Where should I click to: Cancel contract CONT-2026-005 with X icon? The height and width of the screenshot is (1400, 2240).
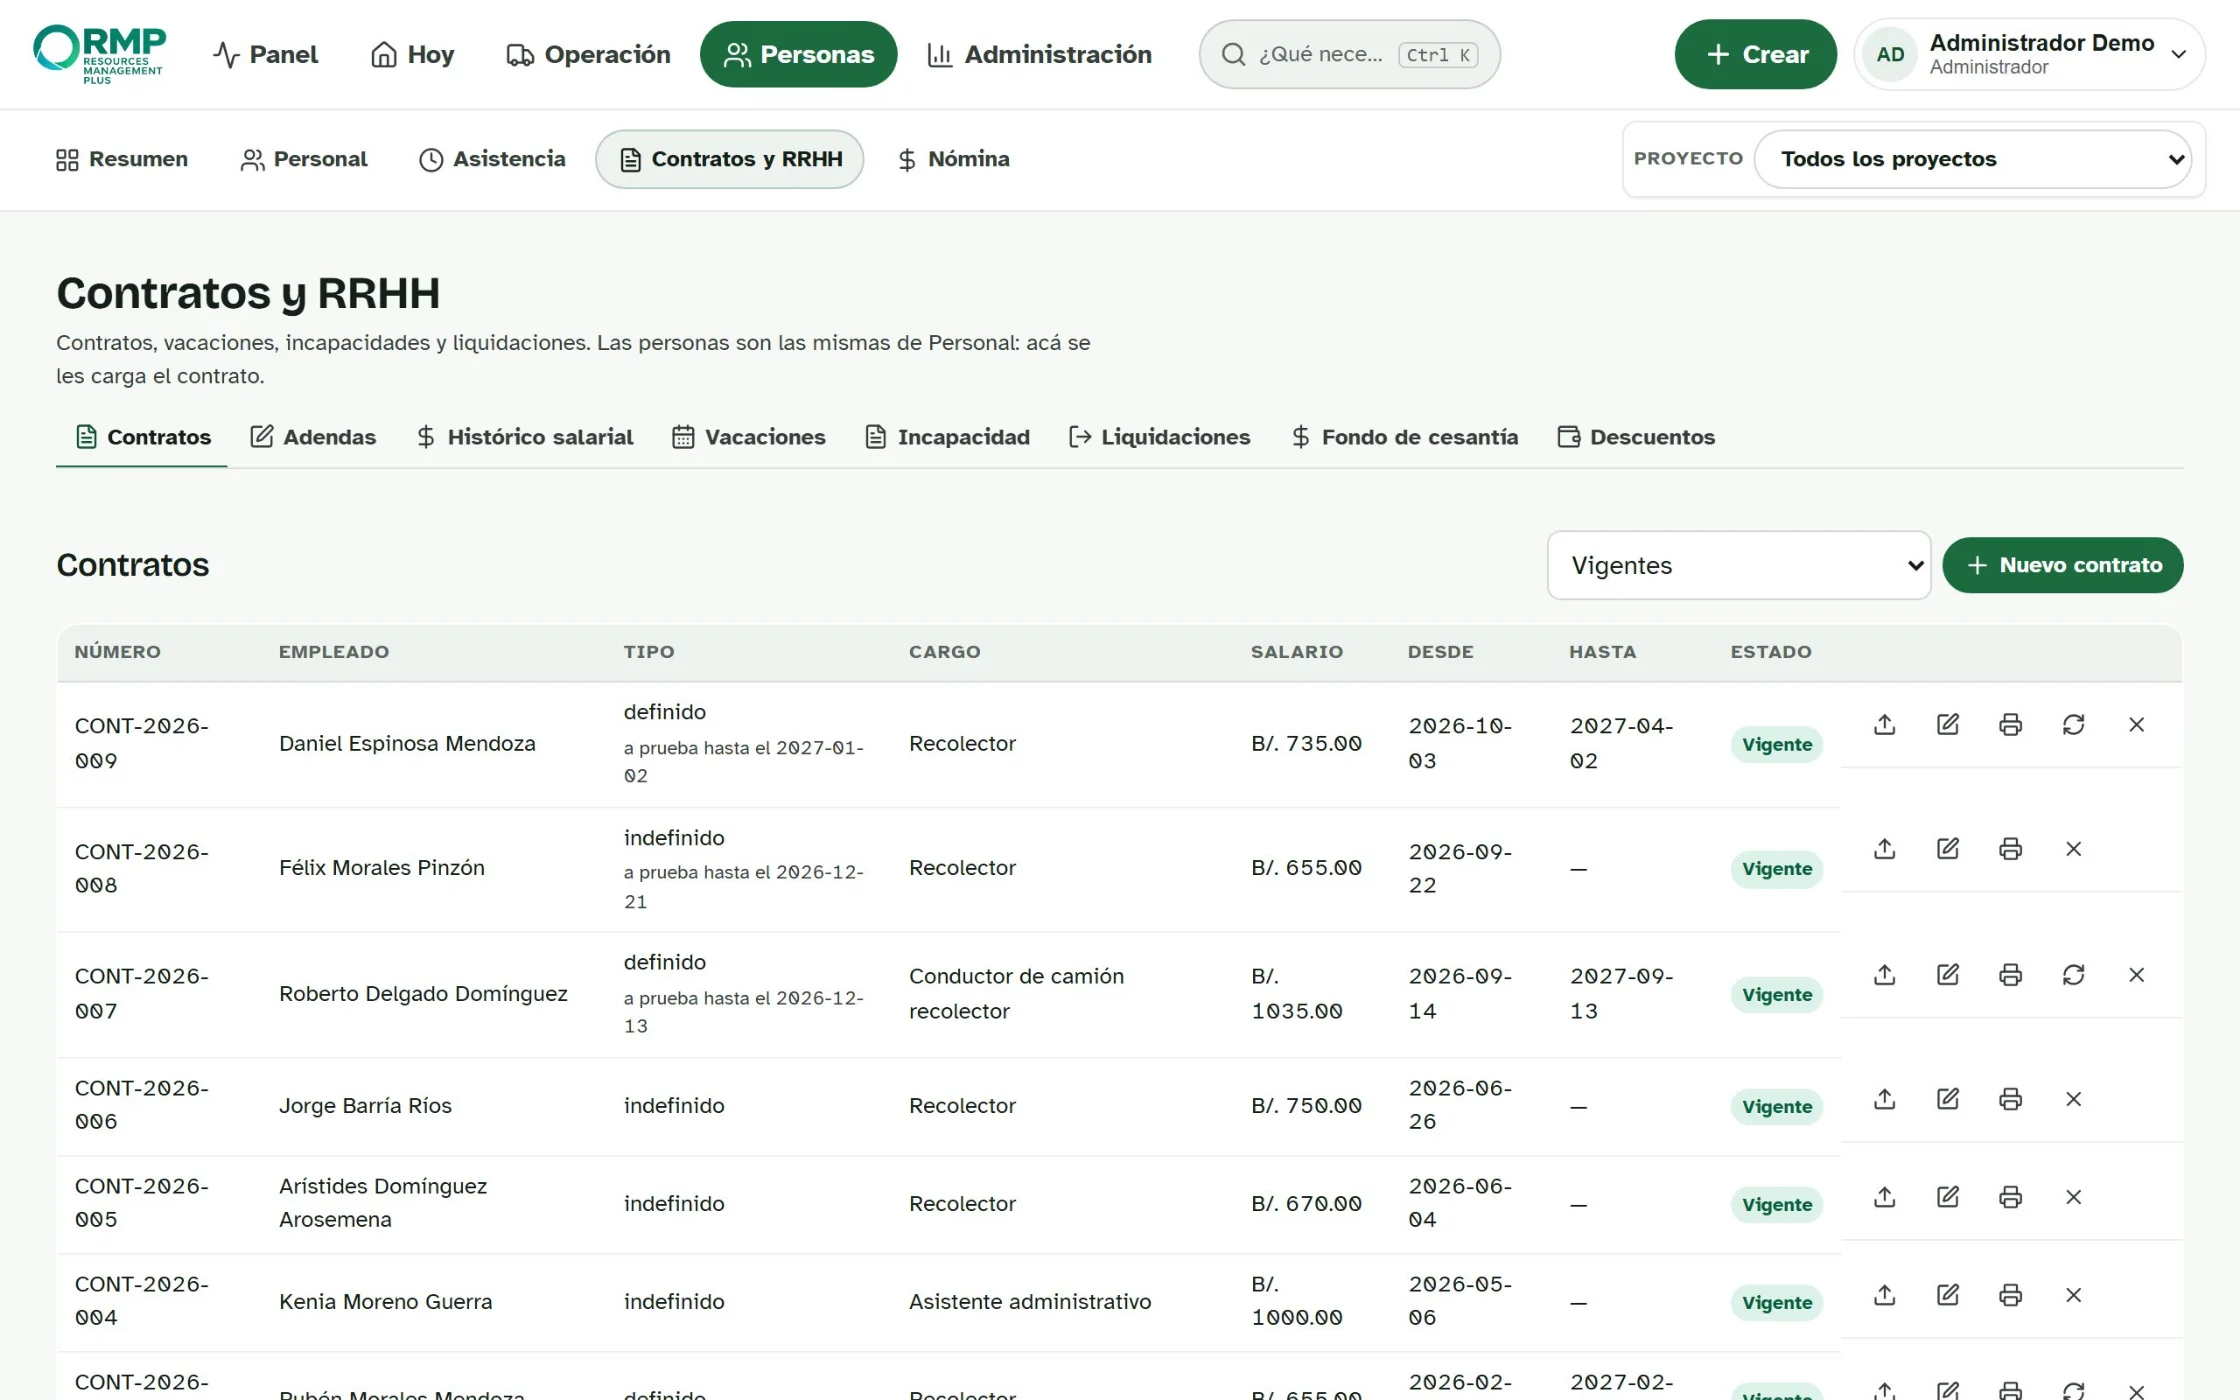(2074, 1197)
